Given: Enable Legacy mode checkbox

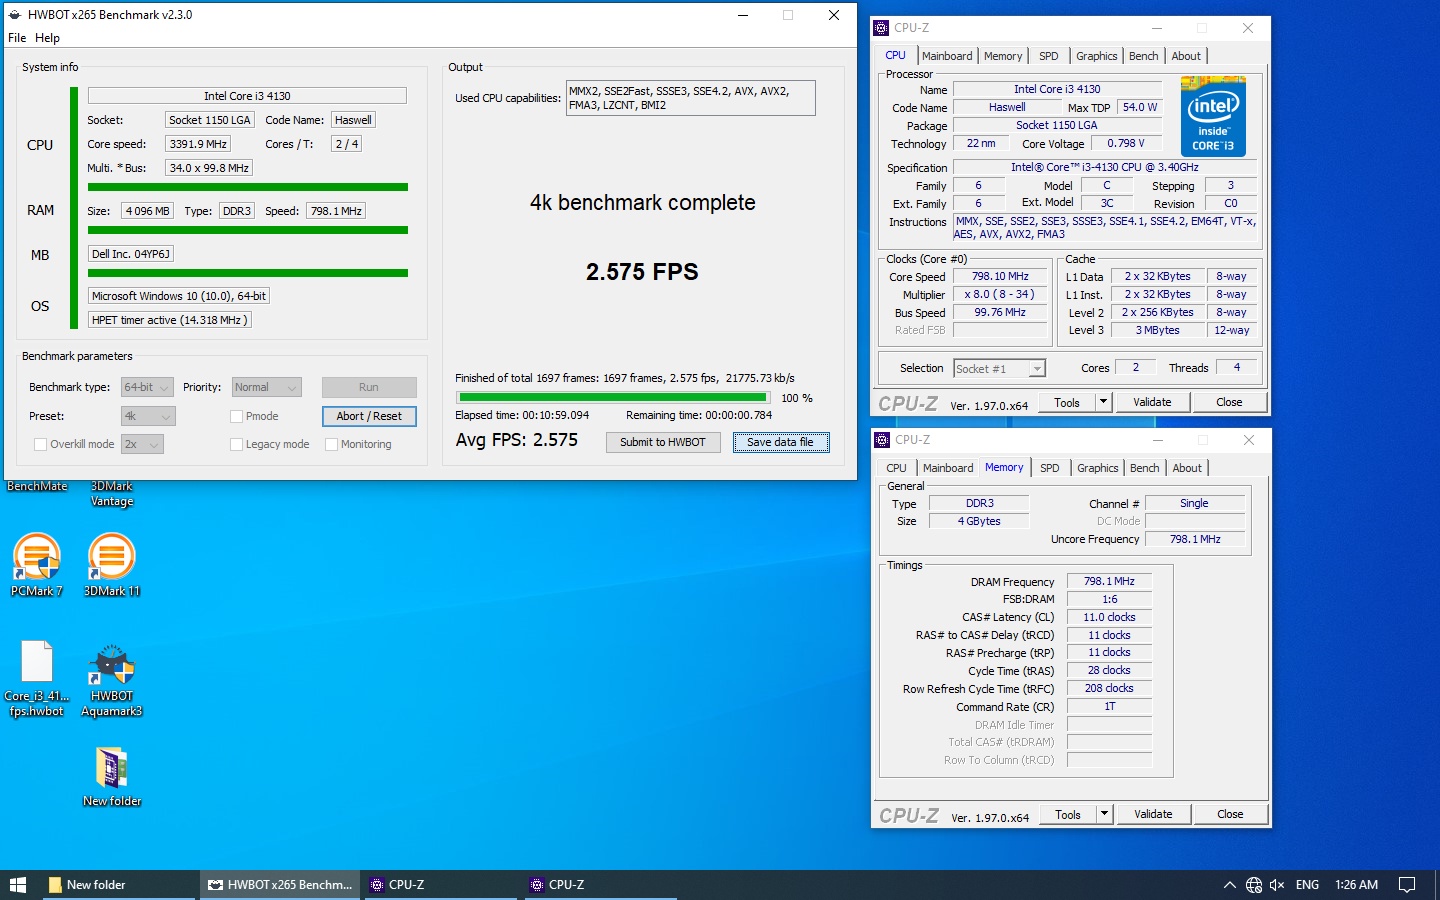Looking at the screenshot, I should tap(237, 444).
